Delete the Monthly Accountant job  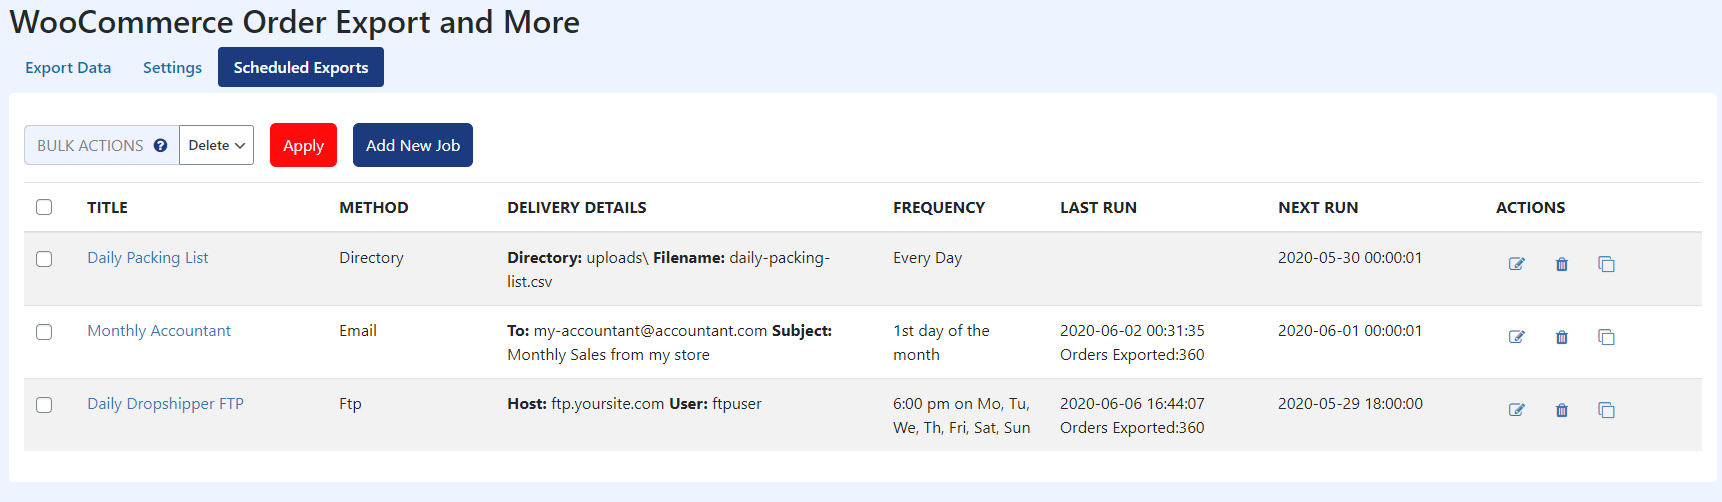coord(1561,337)
